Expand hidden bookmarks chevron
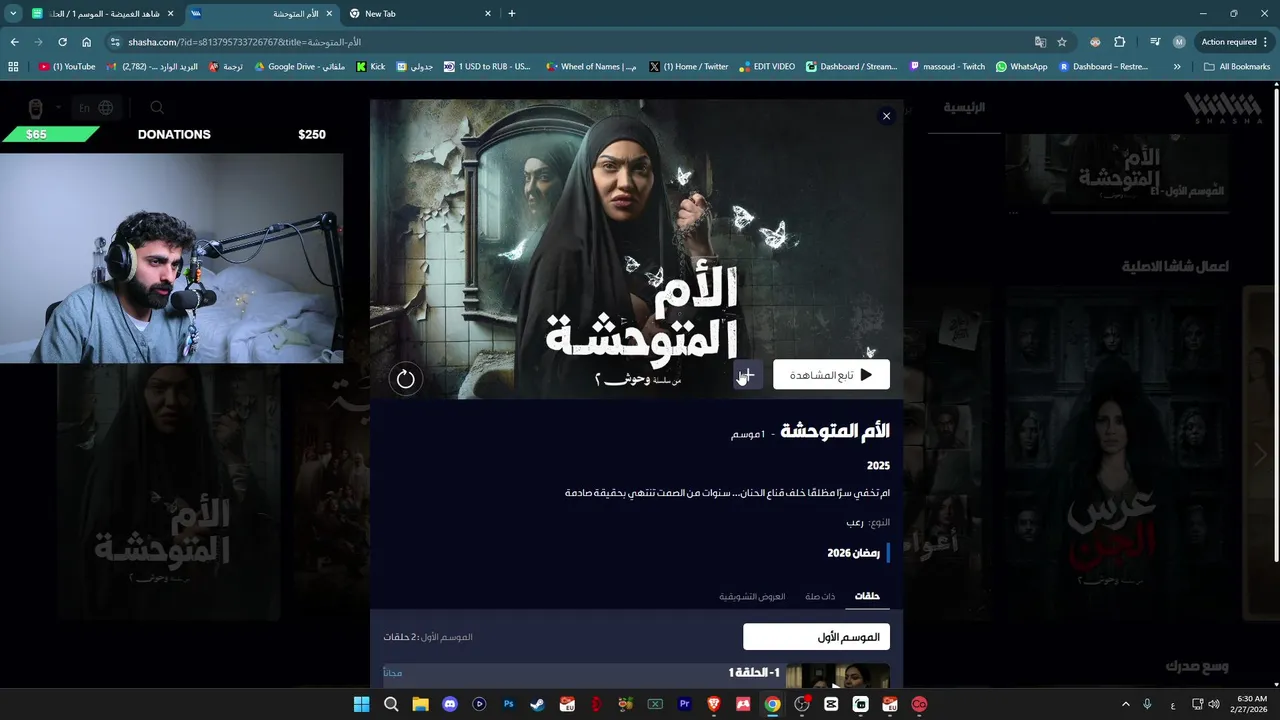Image resolution: width=1280 pixels, height=720 pixels. [x=1177, y=67]
